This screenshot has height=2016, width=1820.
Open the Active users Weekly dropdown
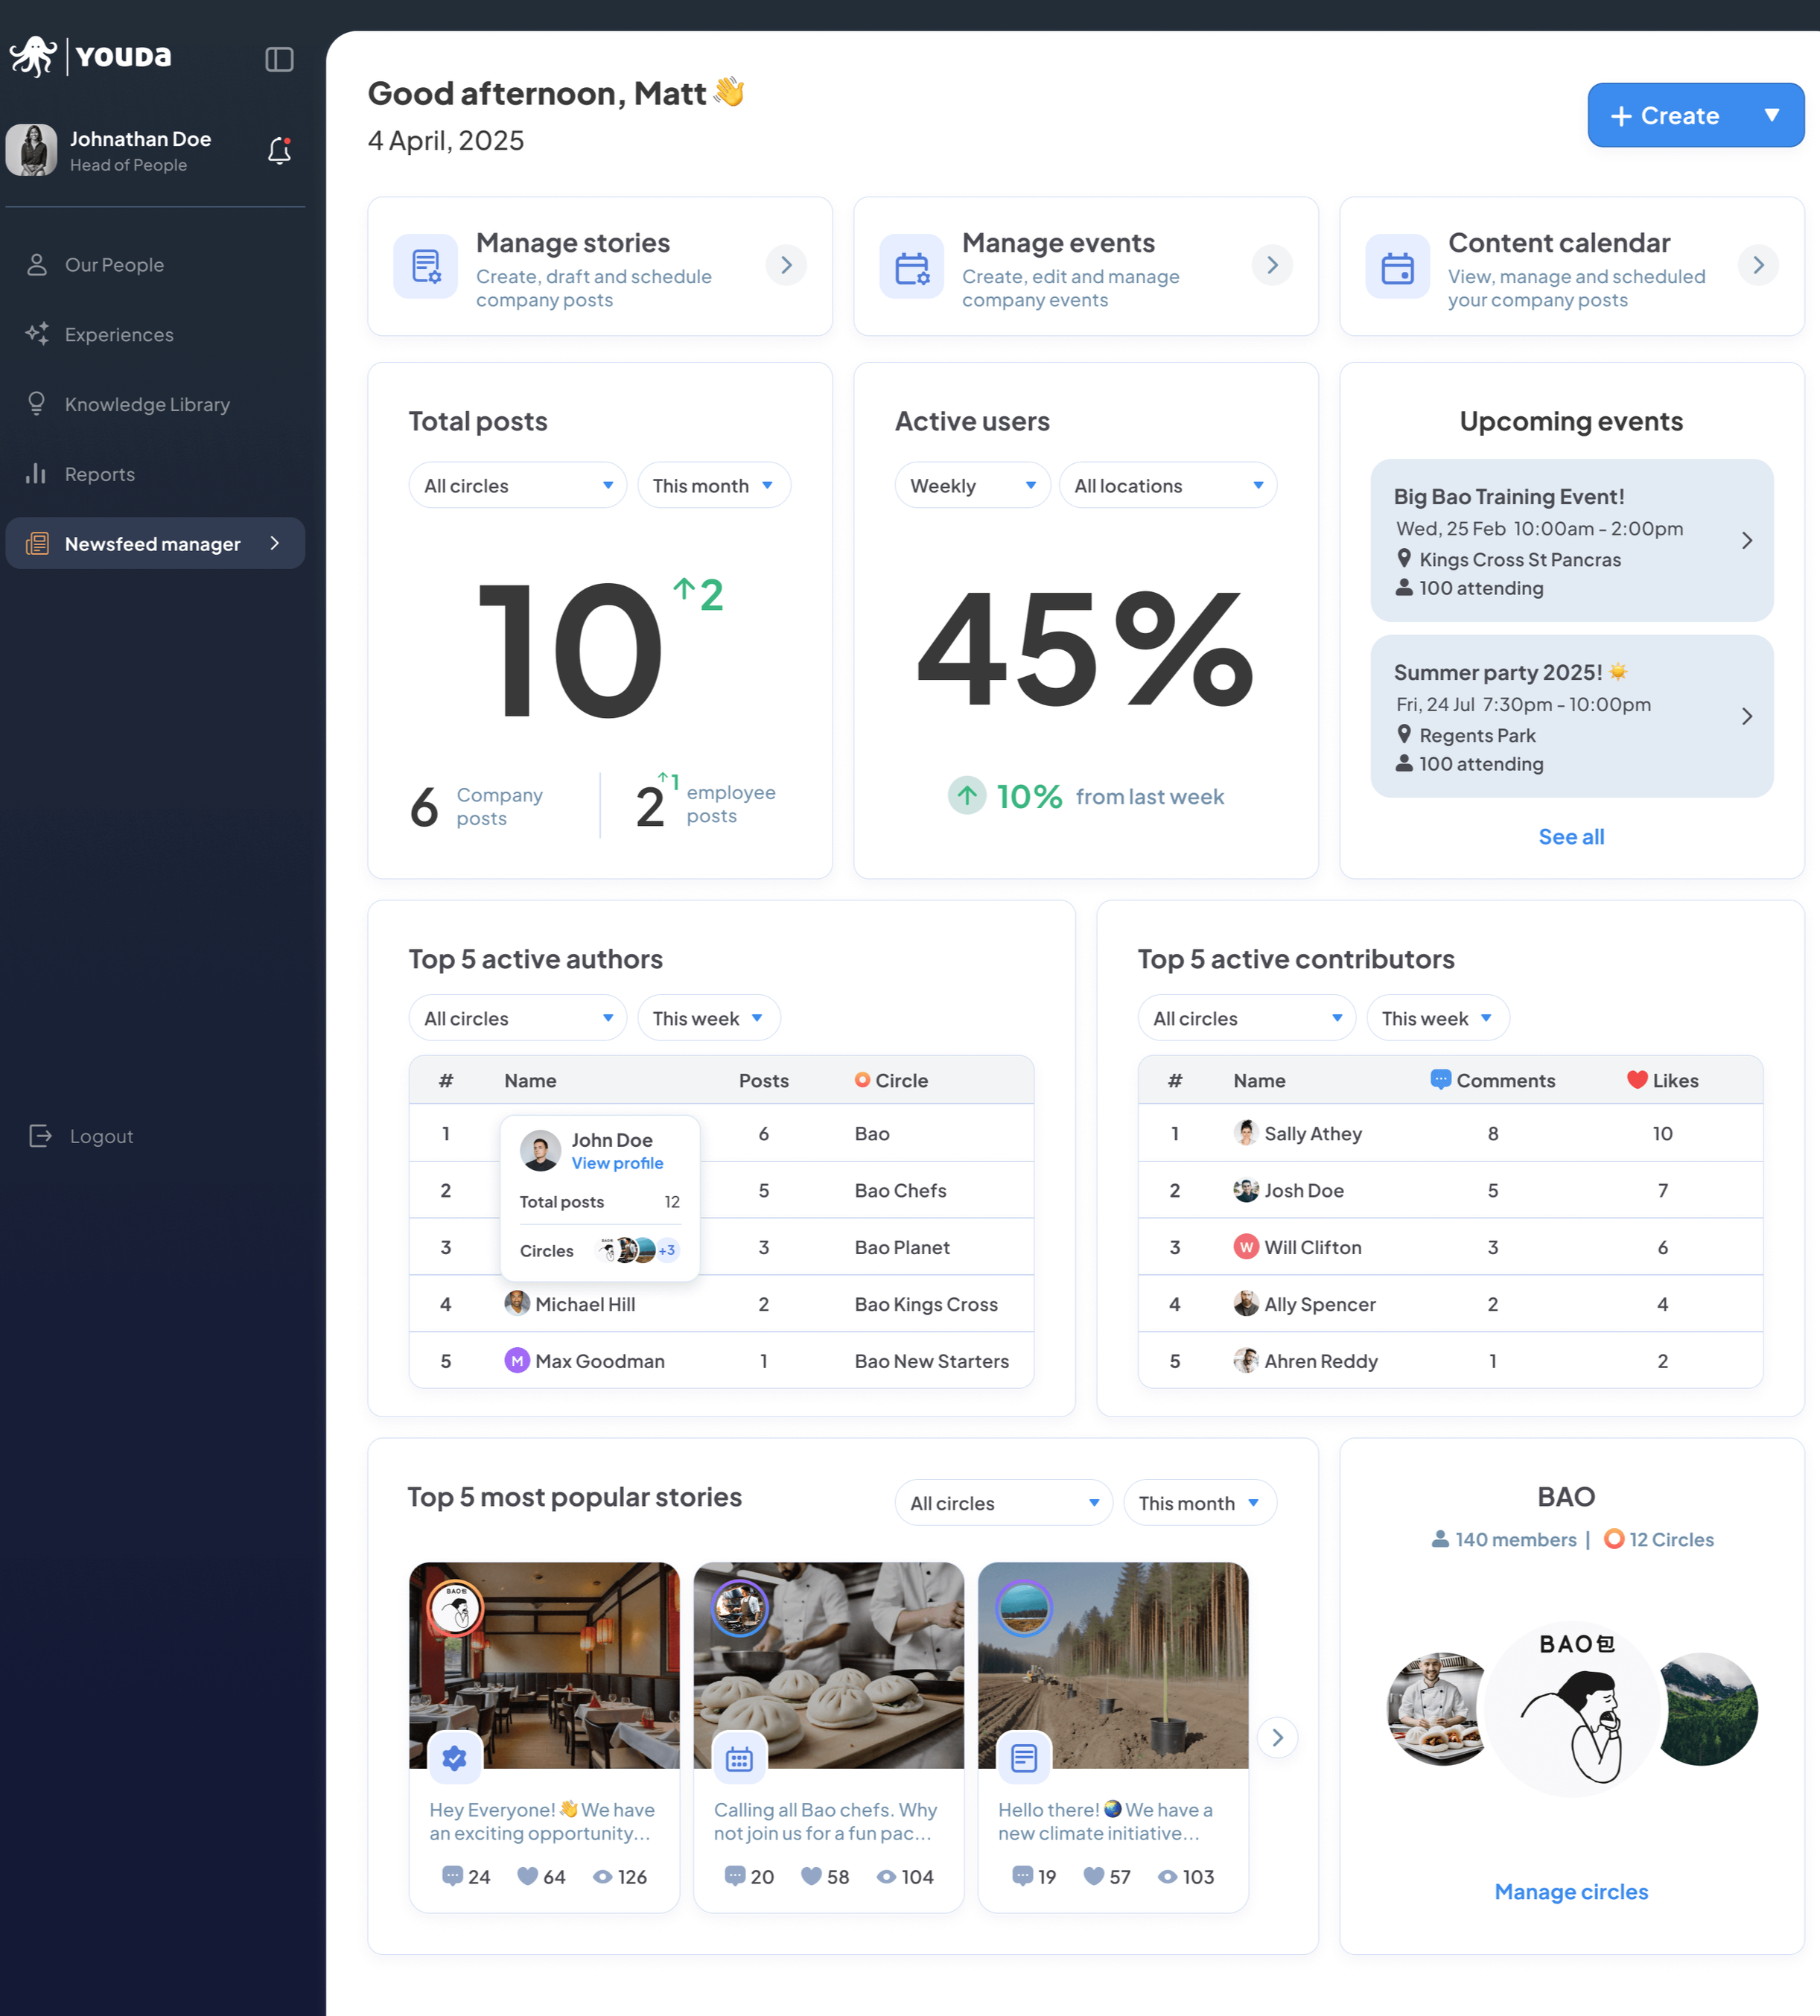(x=971, y=485)
